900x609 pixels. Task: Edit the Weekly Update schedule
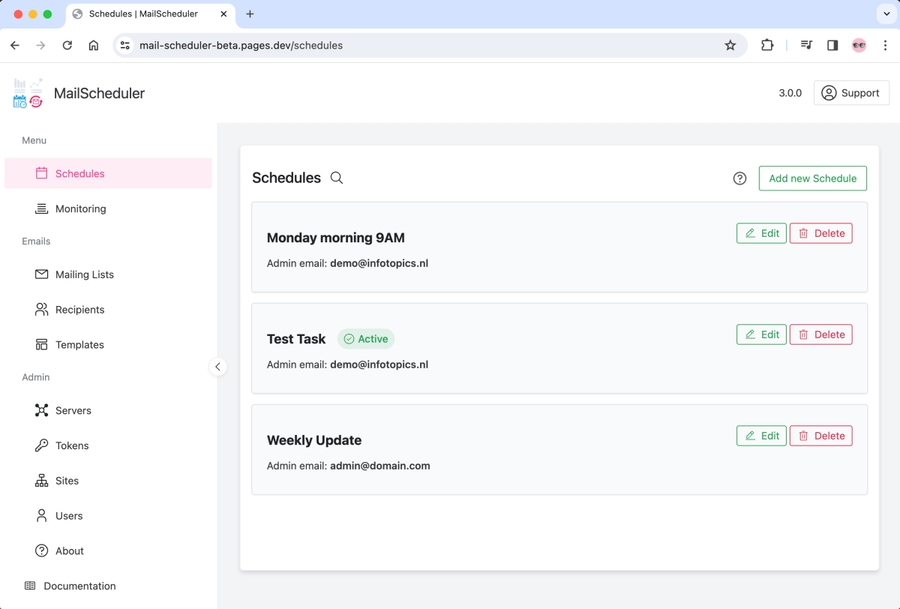coord(761,435)
